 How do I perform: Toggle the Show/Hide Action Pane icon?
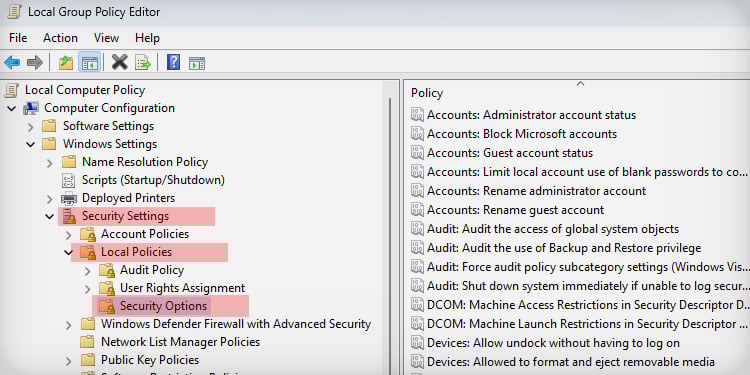click(197, 63)
